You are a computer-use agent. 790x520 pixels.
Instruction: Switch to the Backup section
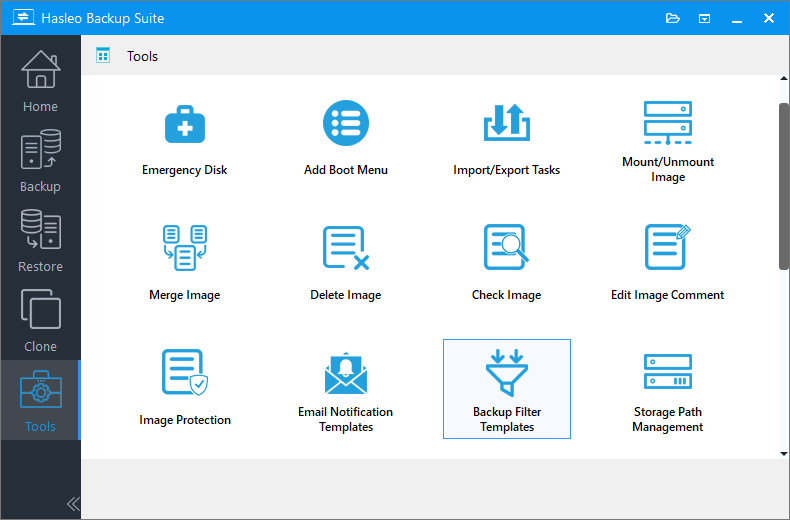click(x=40, y=160)
